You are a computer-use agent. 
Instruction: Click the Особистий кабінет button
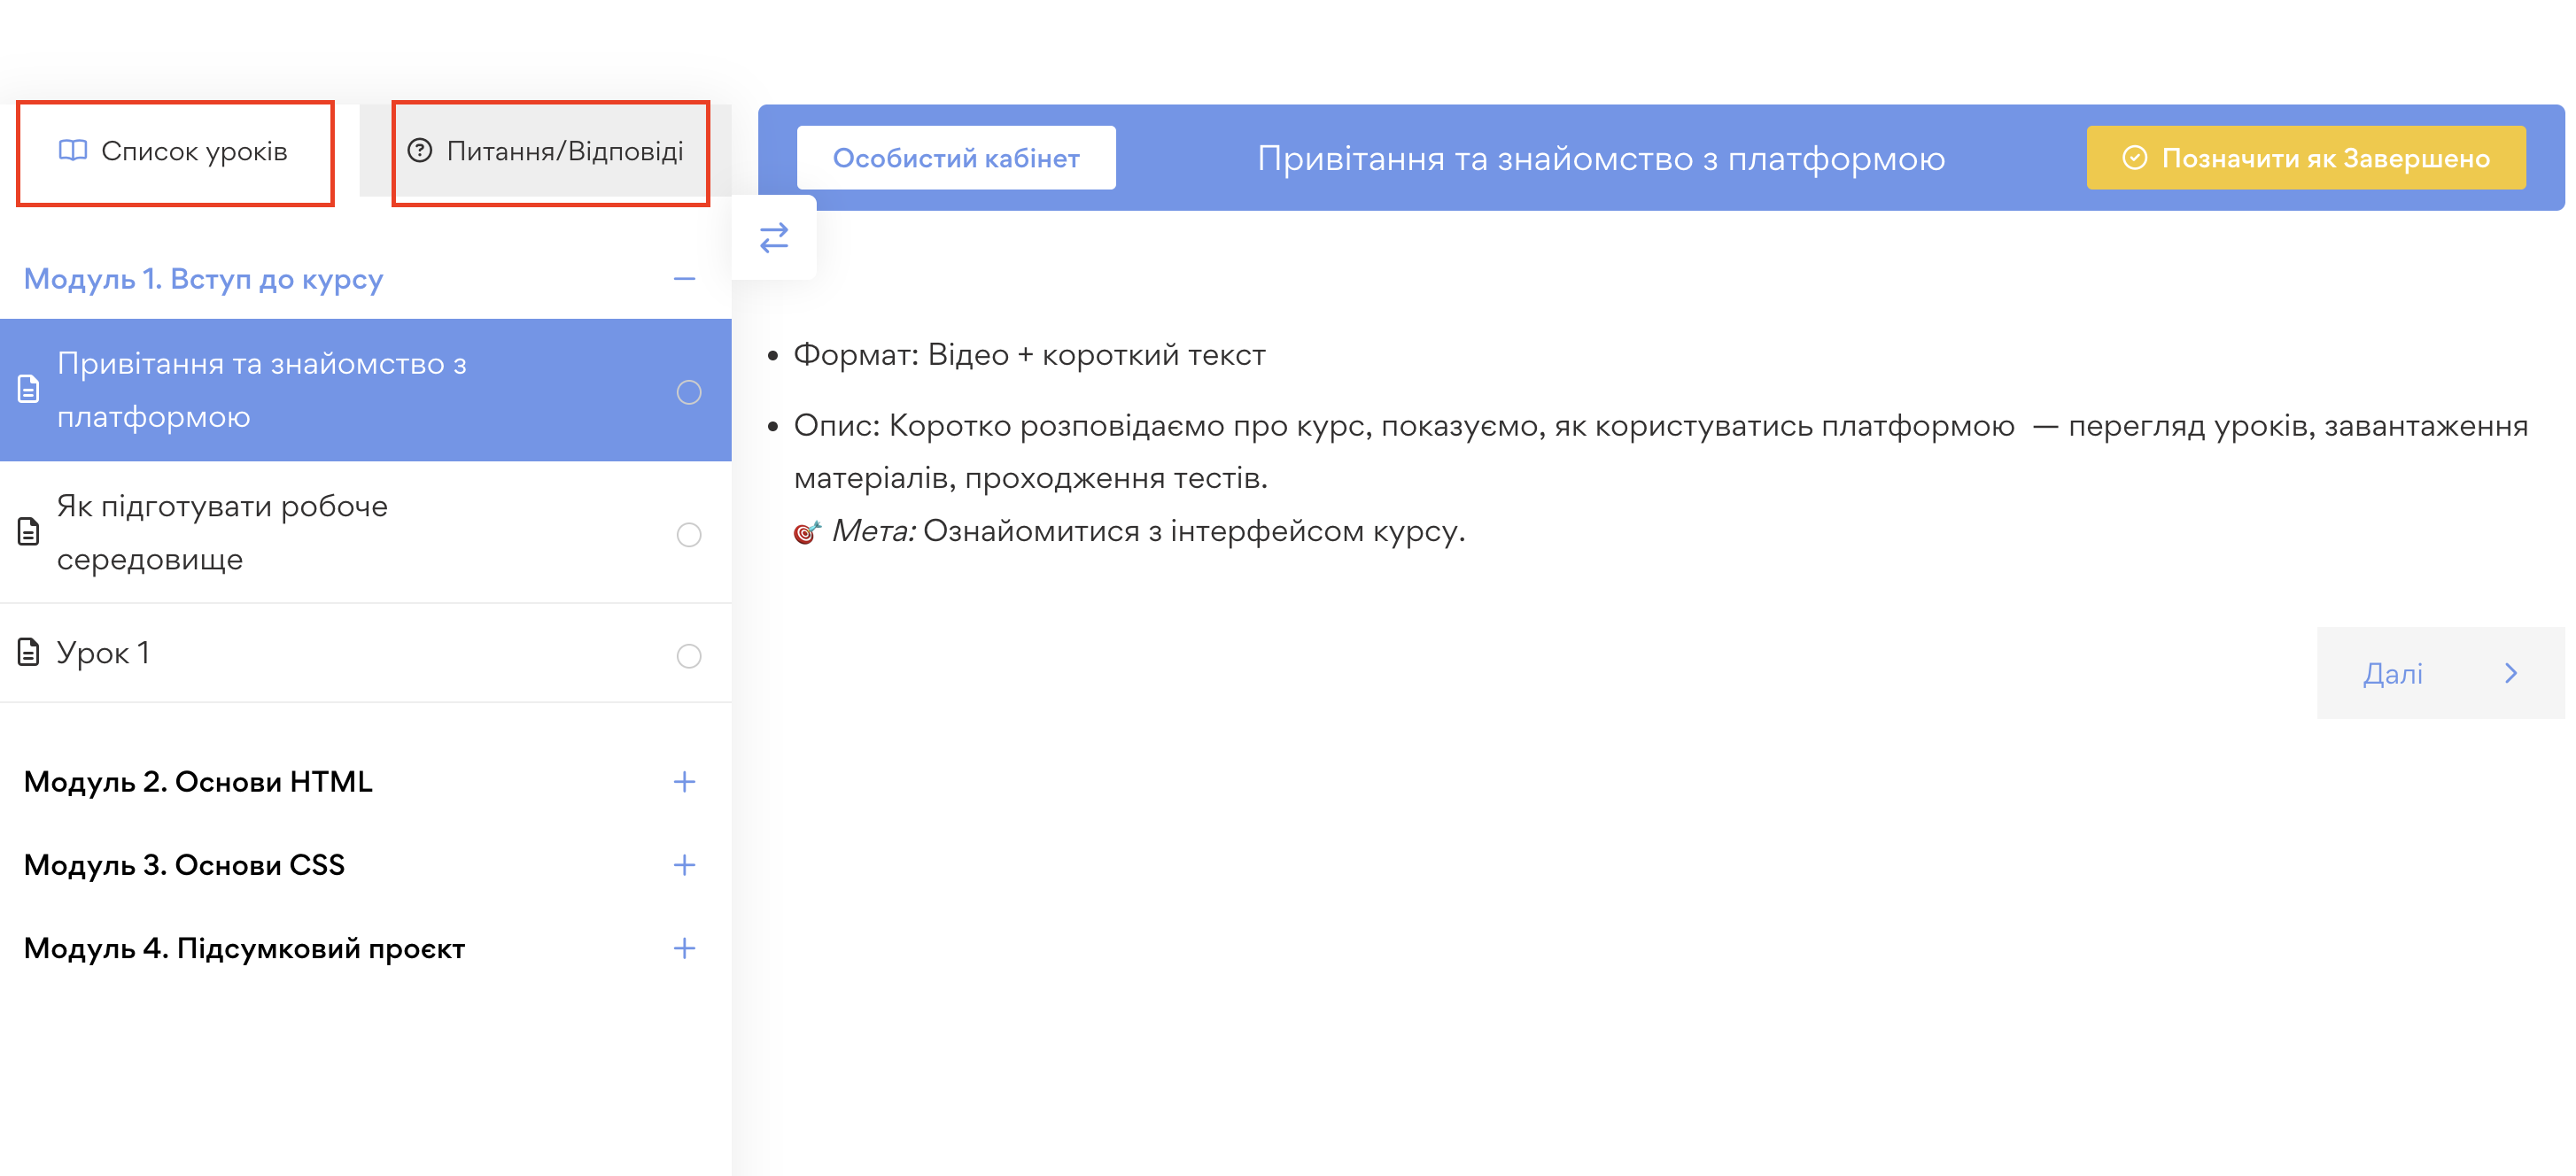(956, 157)
